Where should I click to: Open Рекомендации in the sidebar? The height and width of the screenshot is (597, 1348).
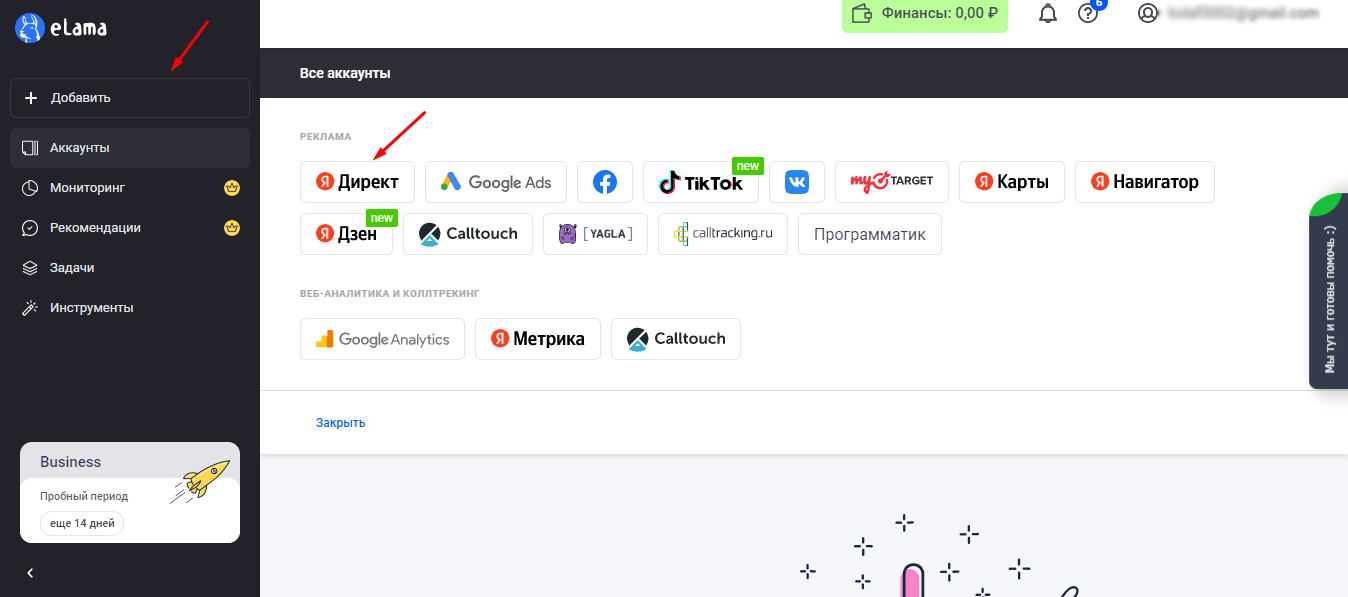click(95, 228)
